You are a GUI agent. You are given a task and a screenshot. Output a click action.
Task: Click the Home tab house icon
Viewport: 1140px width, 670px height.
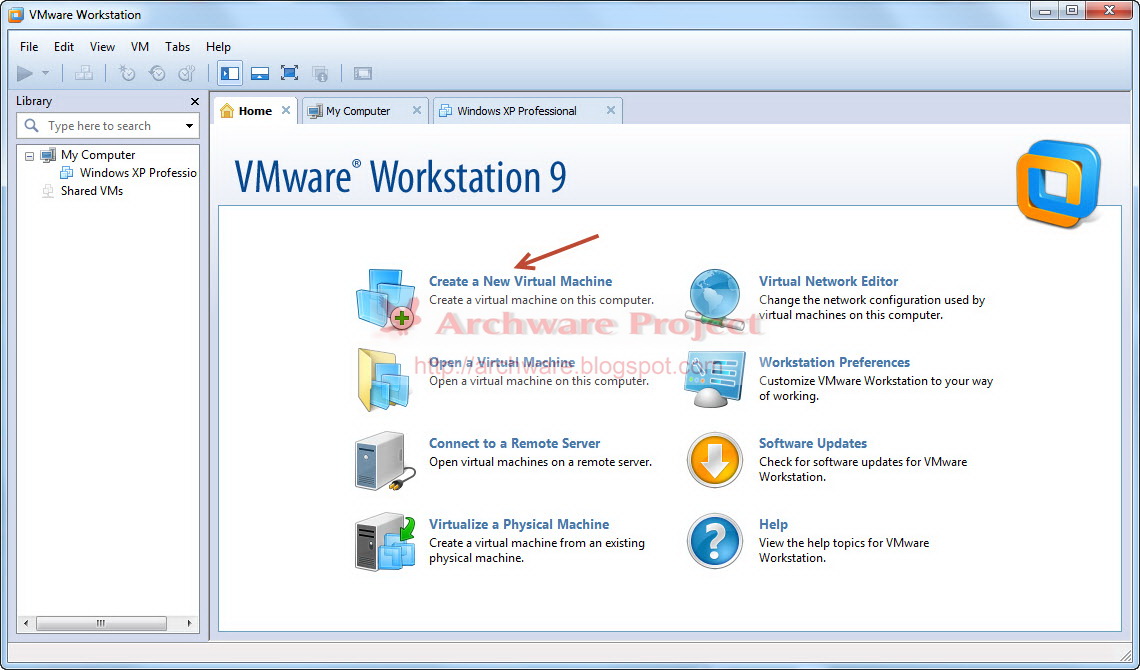click(x=227, y=110)
